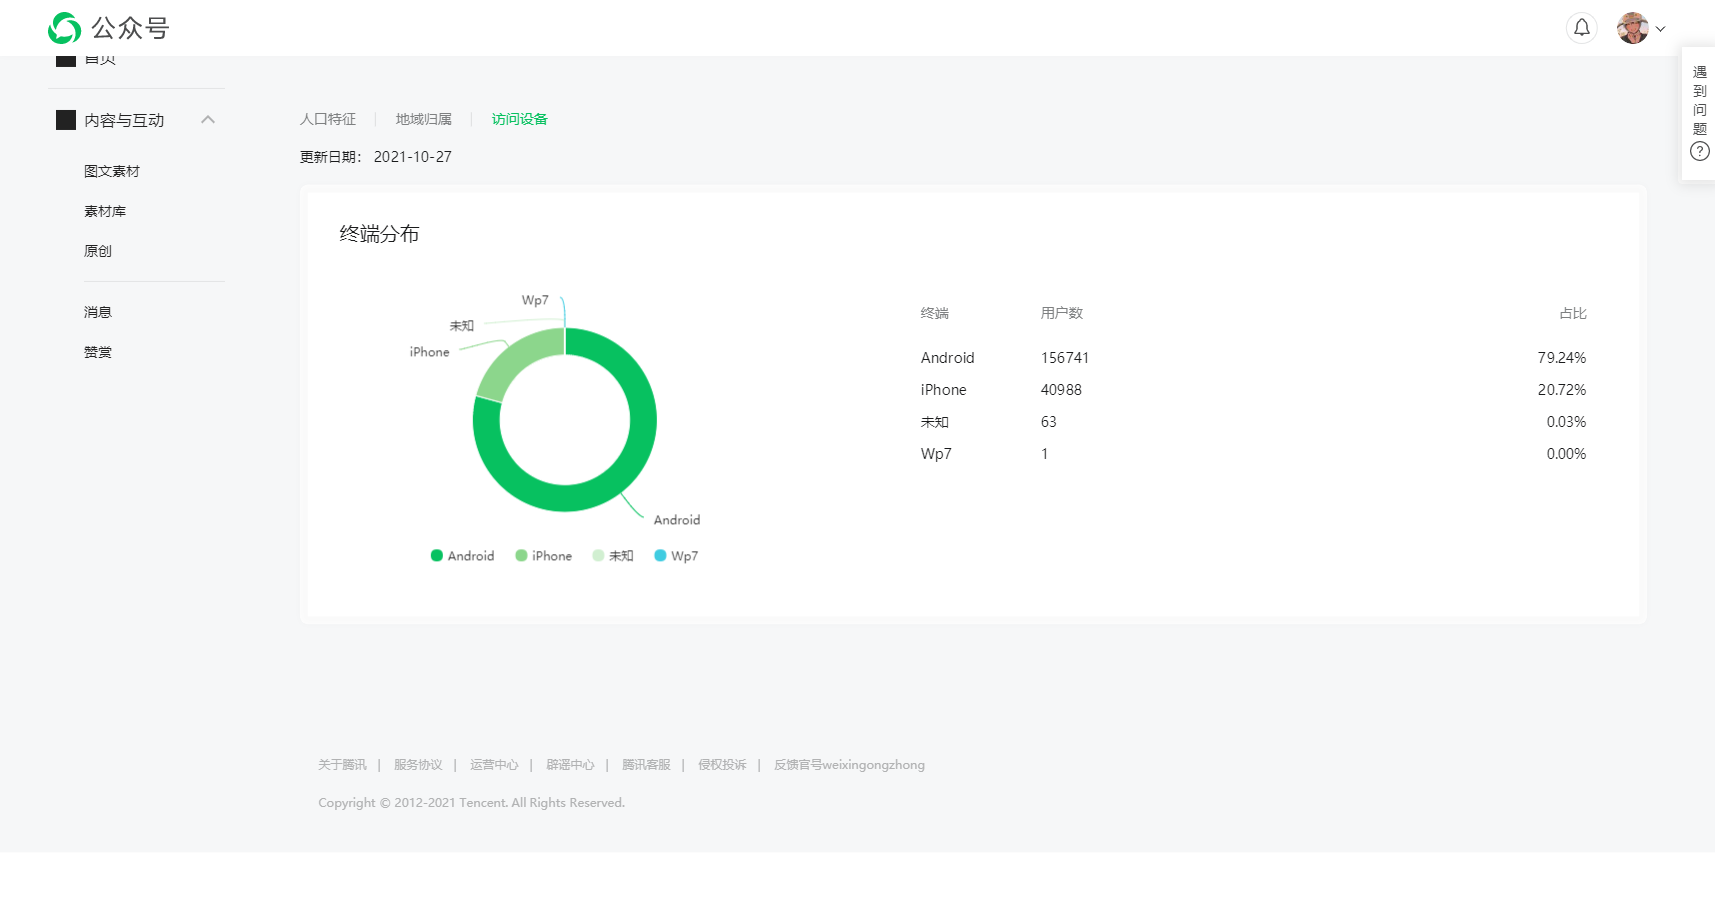Collapse the 内容与互动 menu section
This screenshot has height=920, width=1715.
208,120
